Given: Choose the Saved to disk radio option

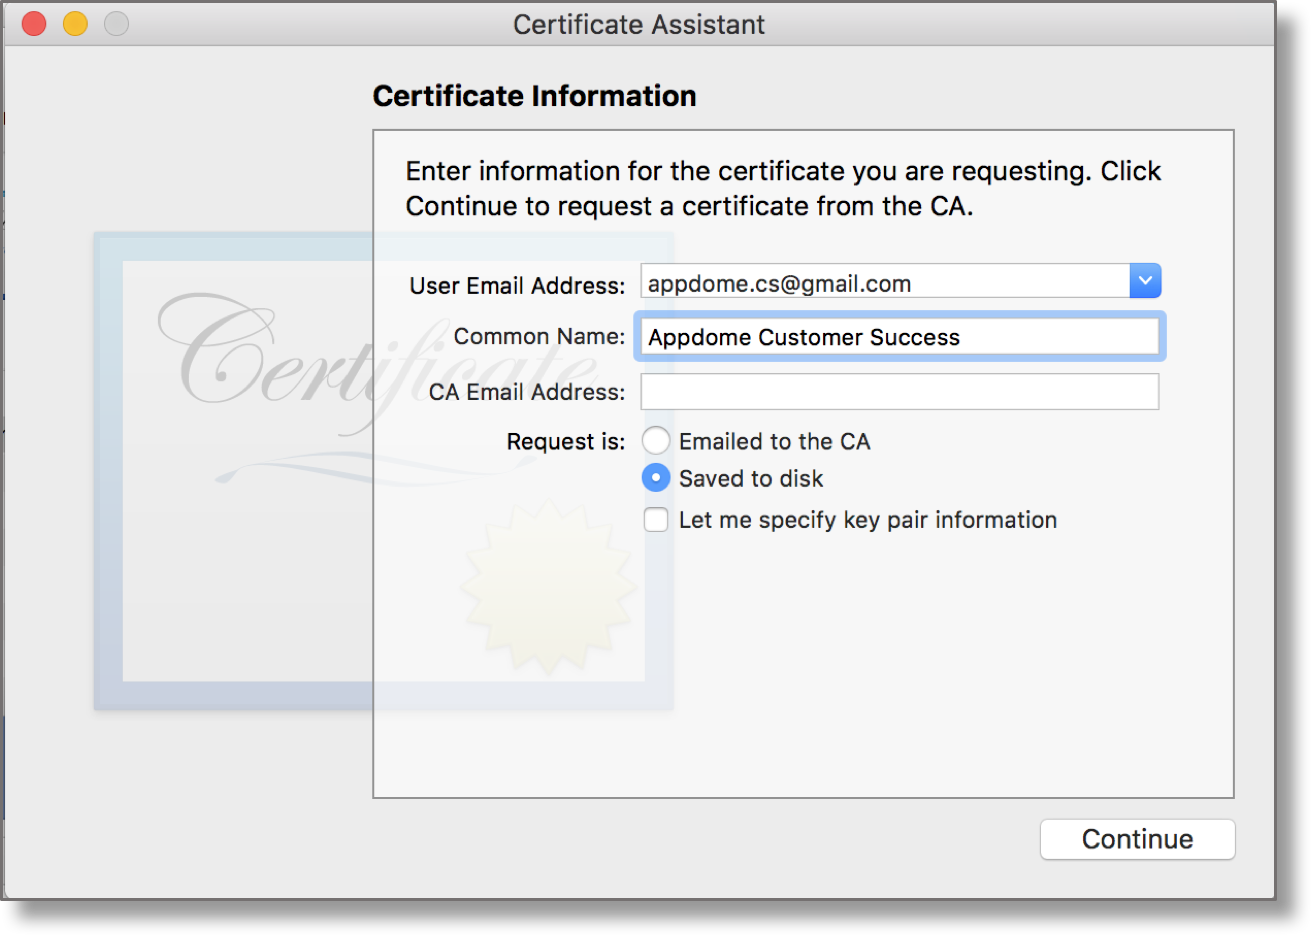Looking at the screenshot, I should 656,478.
